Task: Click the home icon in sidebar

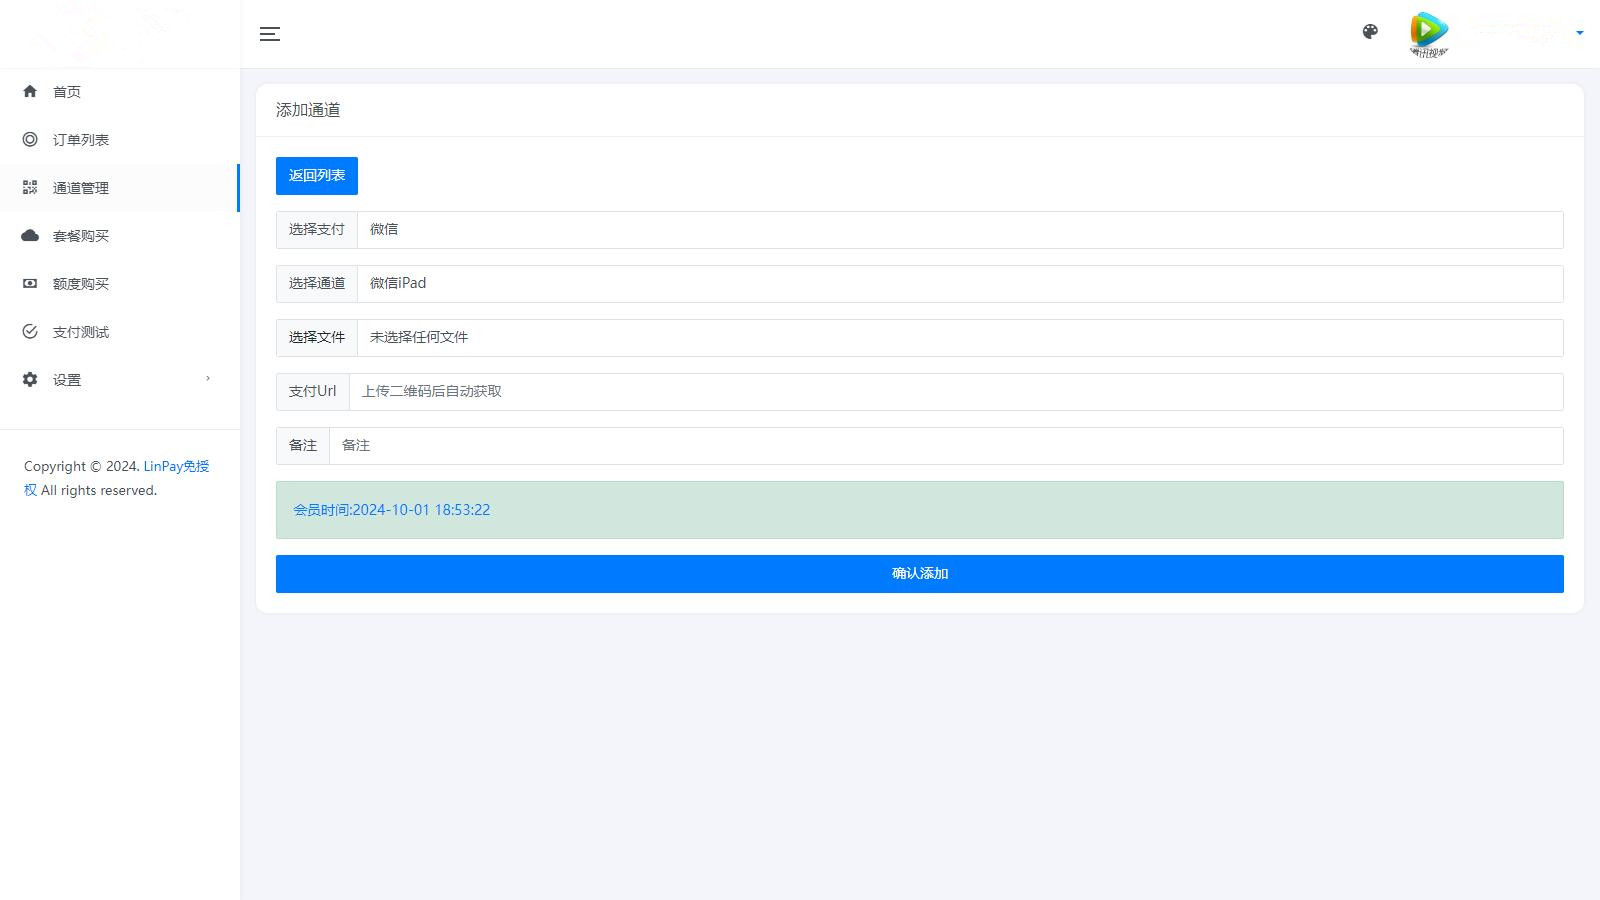Action: [x=30, y=91]
